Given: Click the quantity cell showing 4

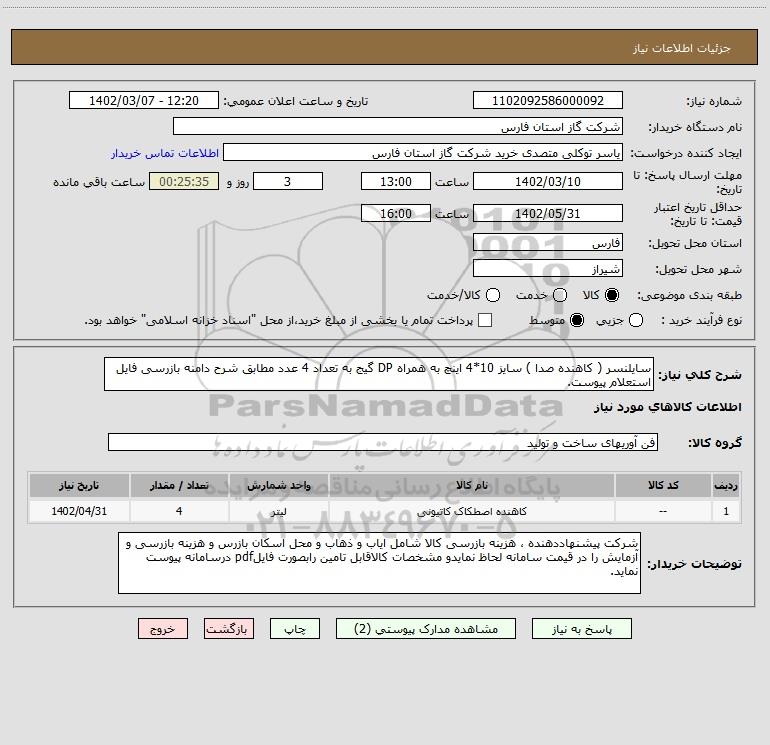Looking at the screenshot, I should [x=179, y=511].
